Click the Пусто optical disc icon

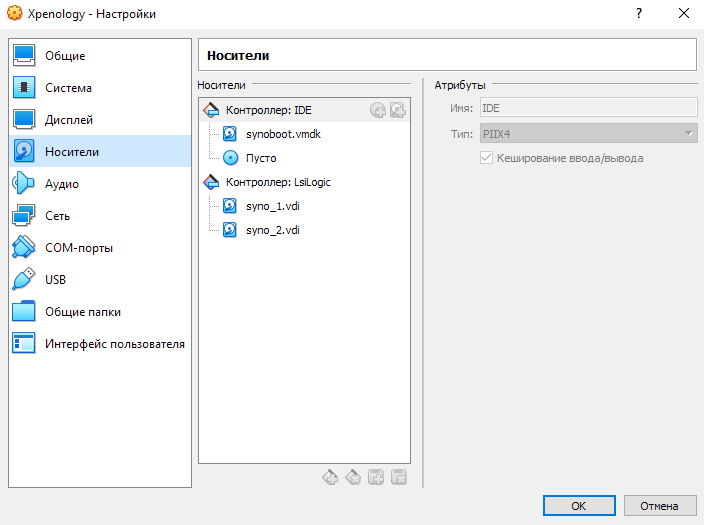(231, 158)
